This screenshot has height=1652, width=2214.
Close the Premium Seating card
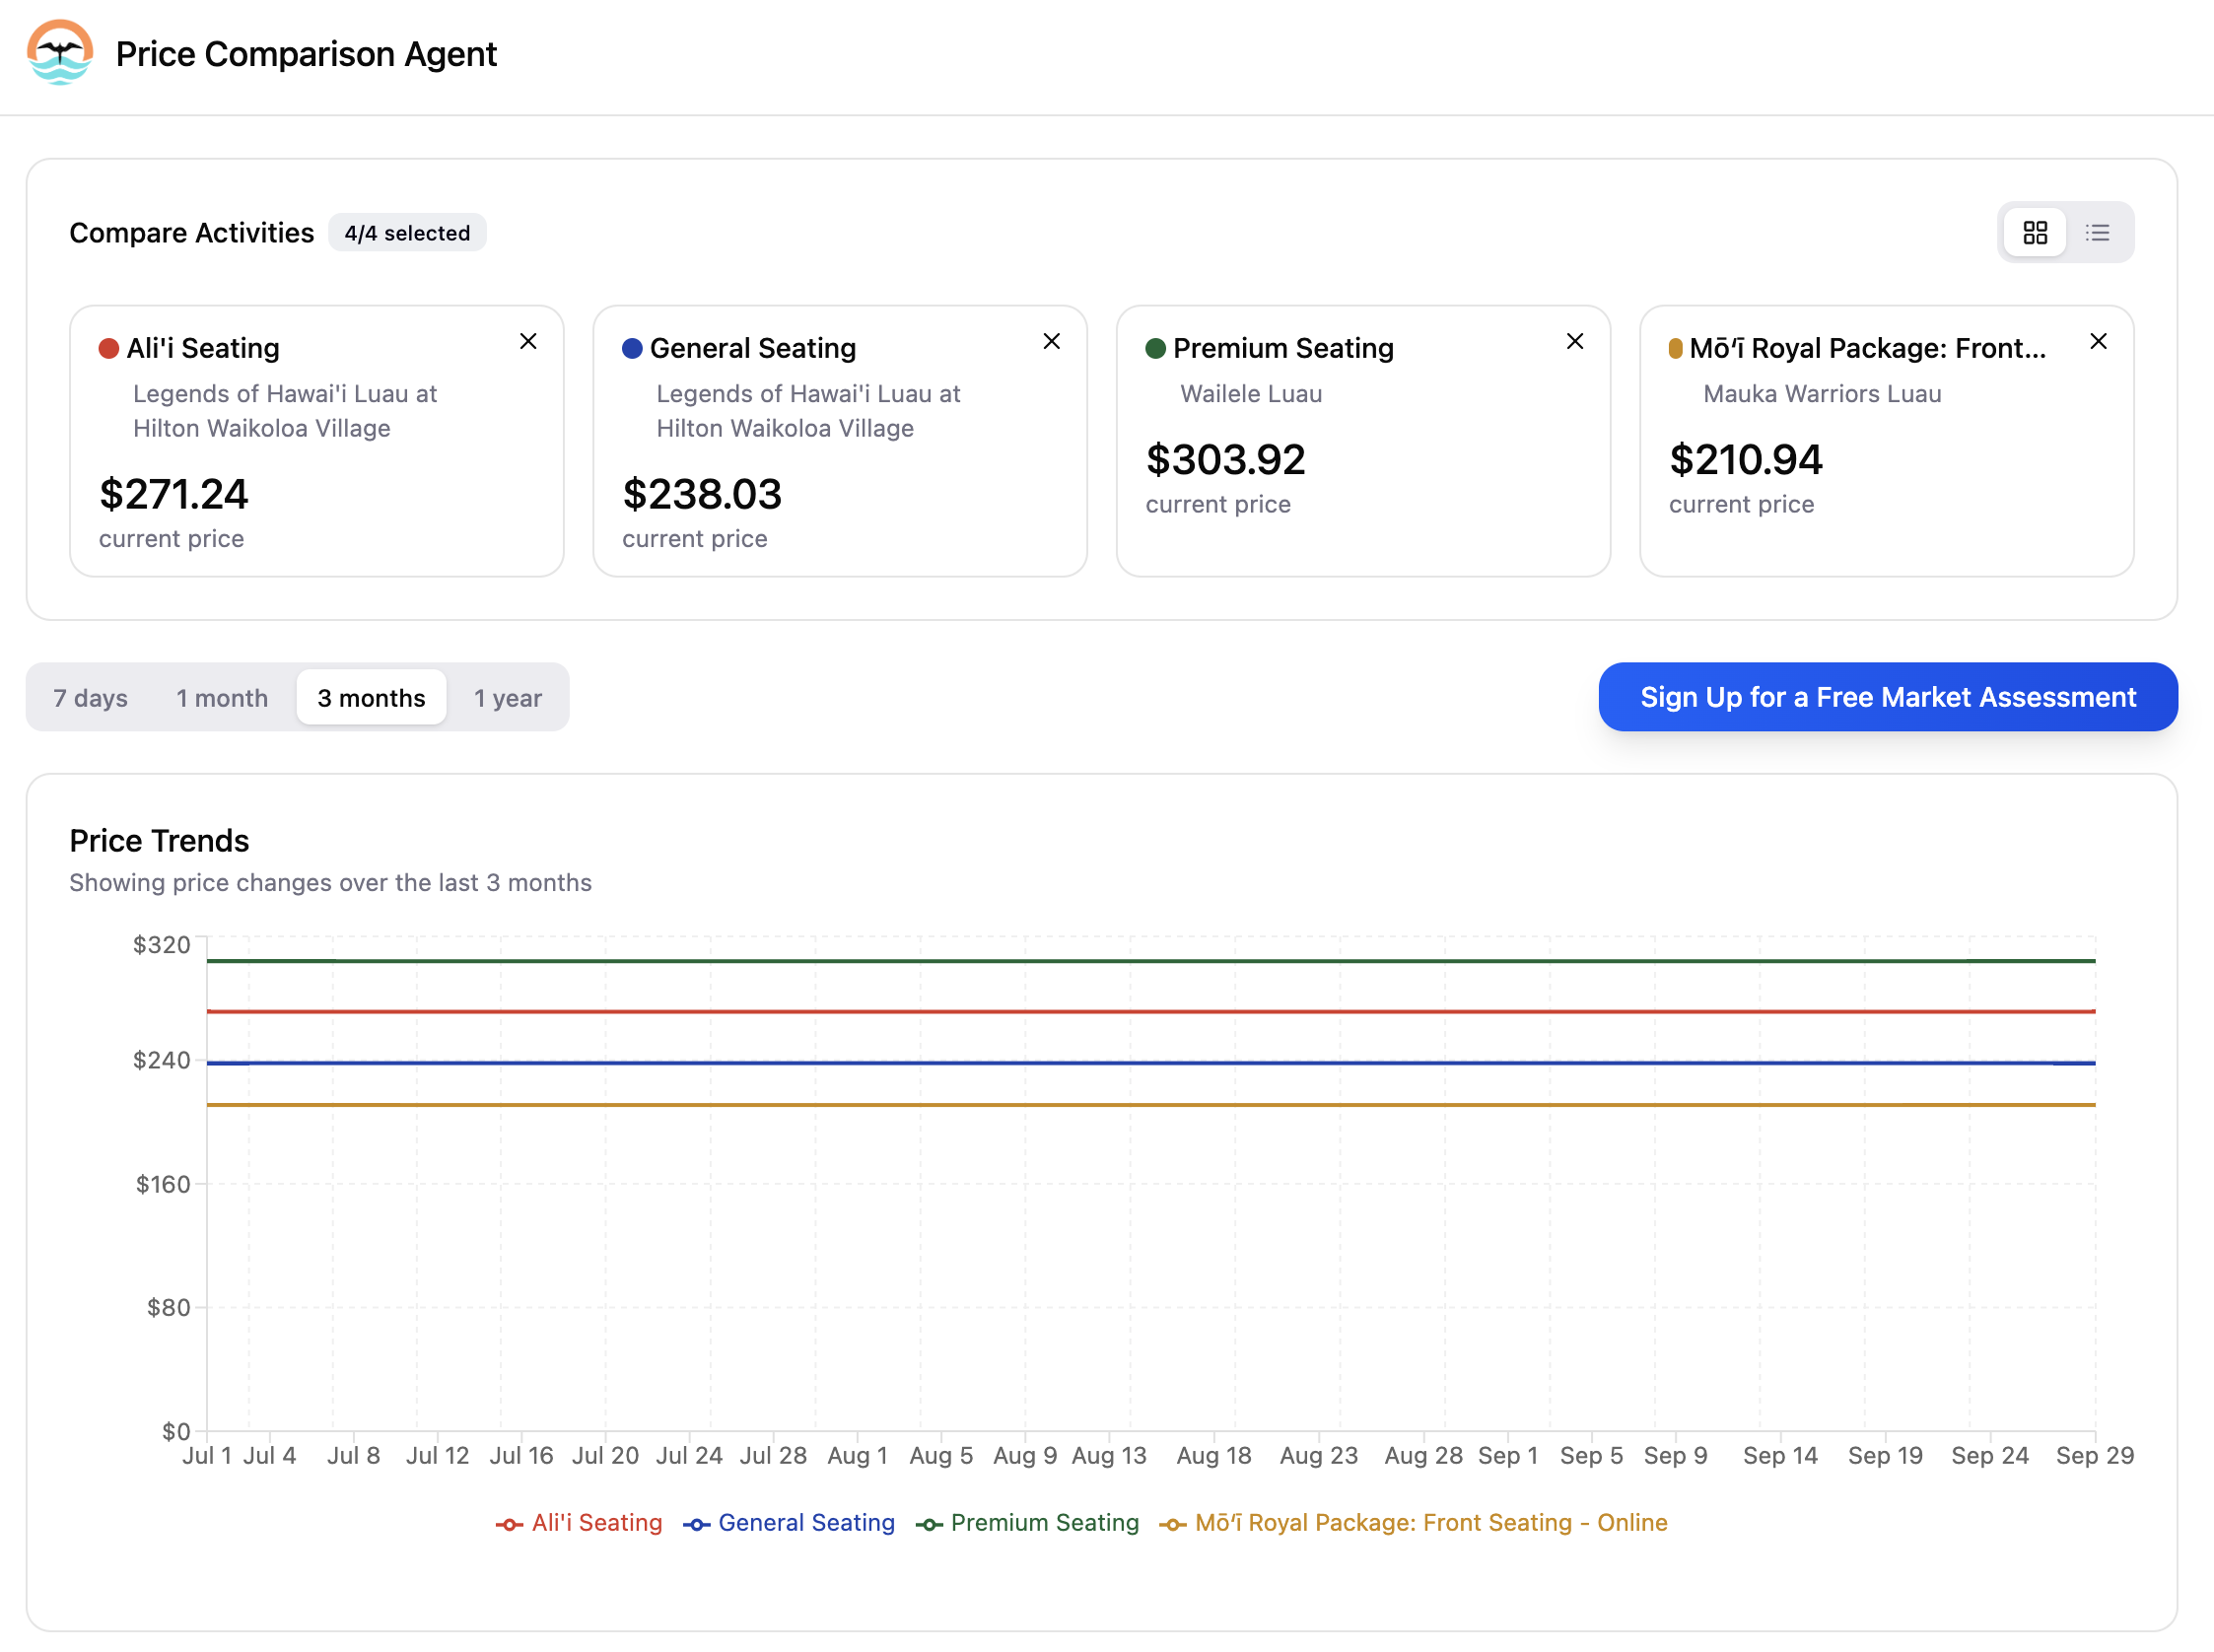coord(1574,342)
